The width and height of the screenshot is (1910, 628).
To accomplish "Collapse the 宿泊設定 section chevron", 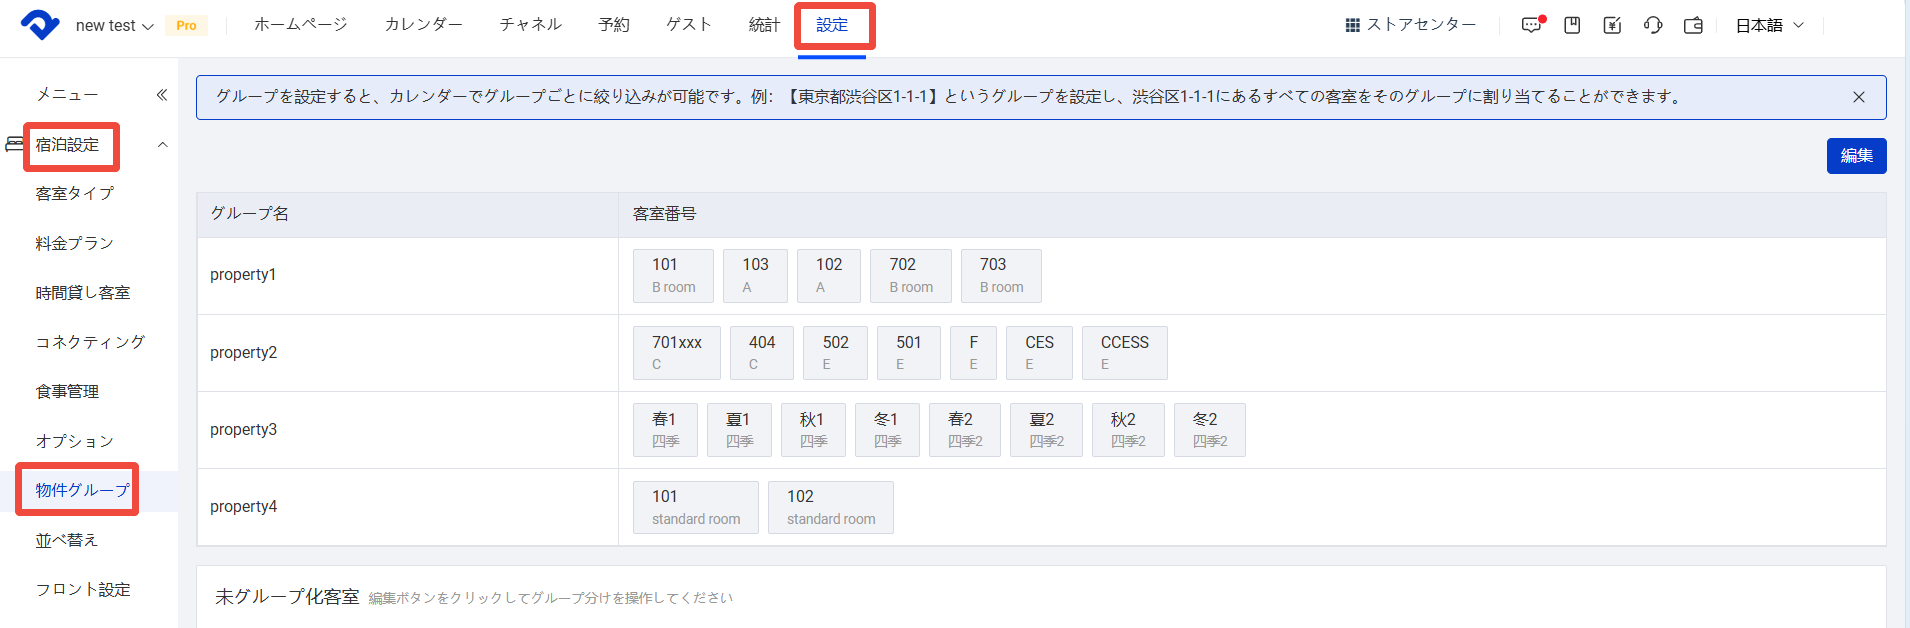I will pyautogui.click(x=162, y=145).
